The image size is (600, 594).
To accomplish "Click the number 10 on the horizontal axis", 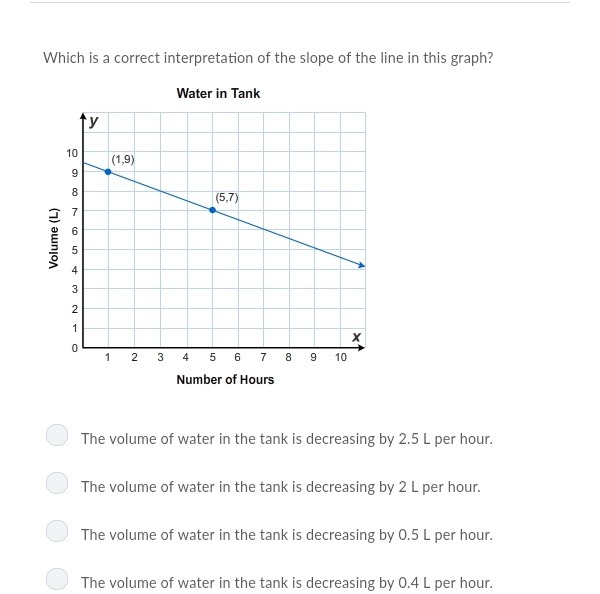I will coord(341,357).
